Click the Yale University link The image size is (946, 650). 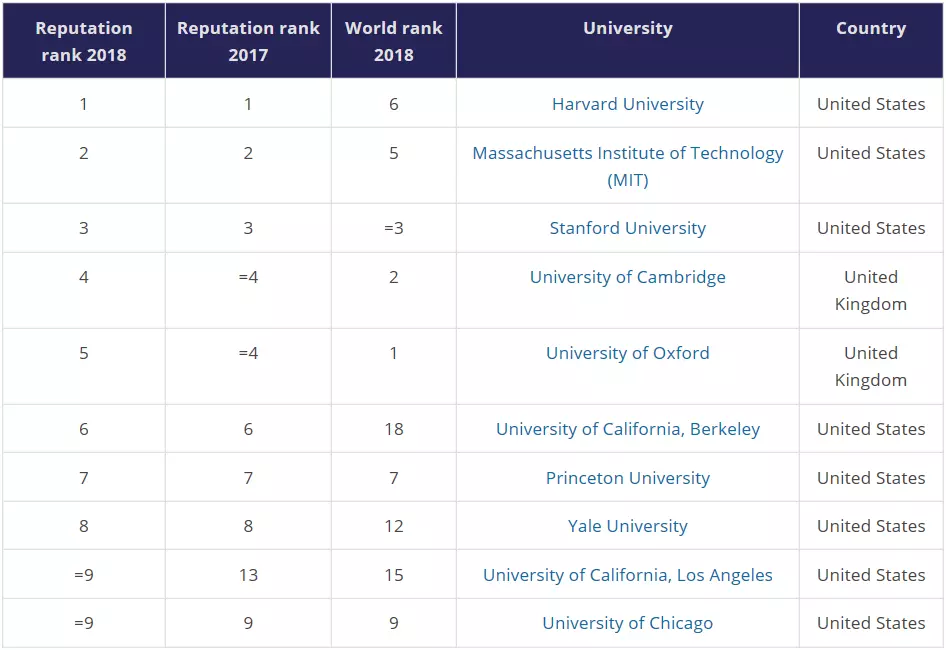627,526
